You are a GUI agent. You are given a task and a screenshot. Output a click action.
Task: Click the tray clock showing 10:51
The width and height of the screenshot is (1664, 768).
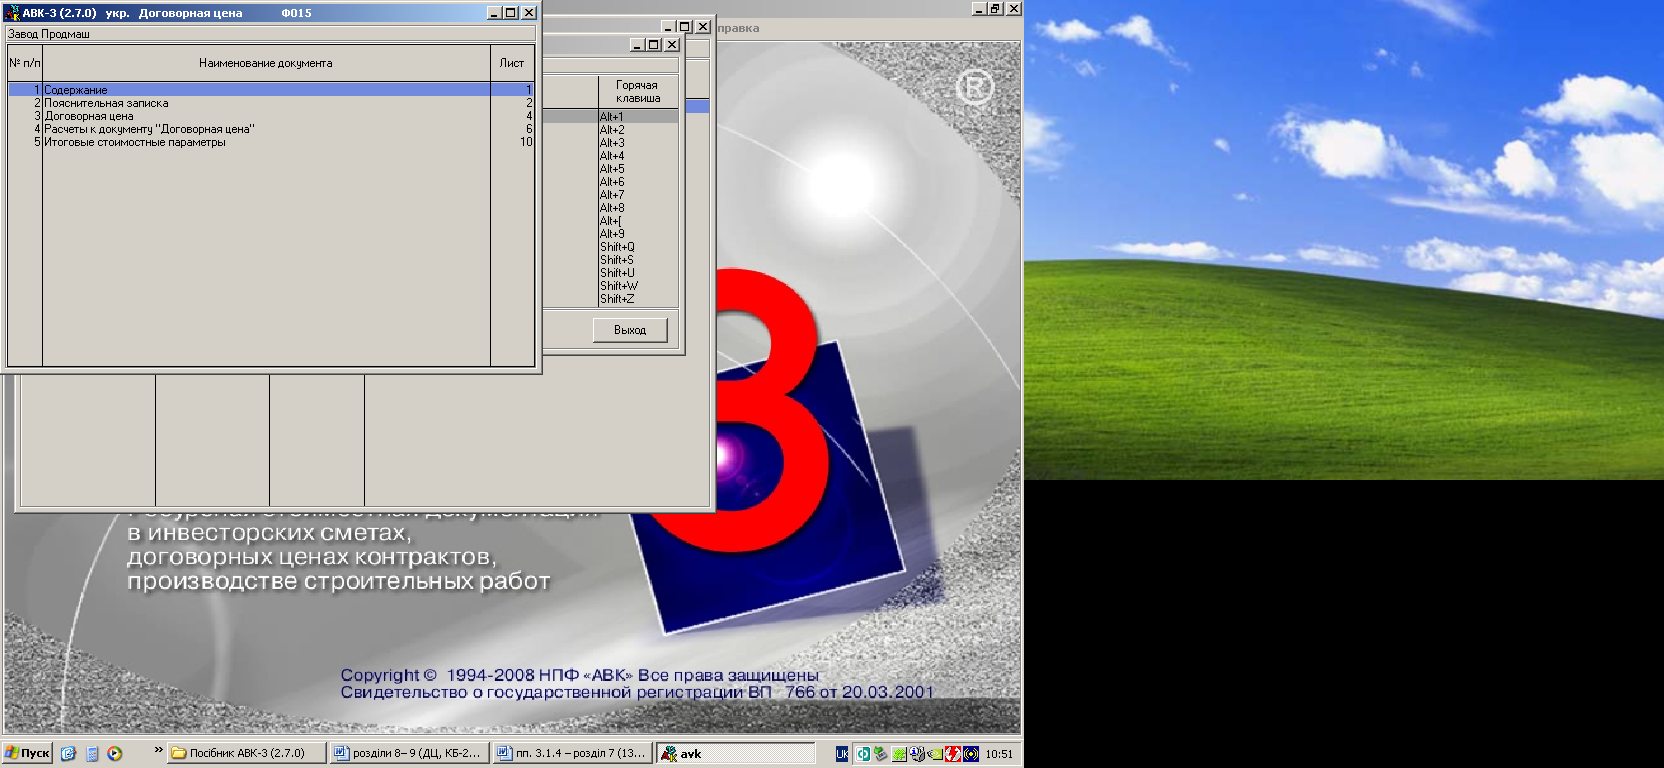pyautogui.click(x=999, y=754)
